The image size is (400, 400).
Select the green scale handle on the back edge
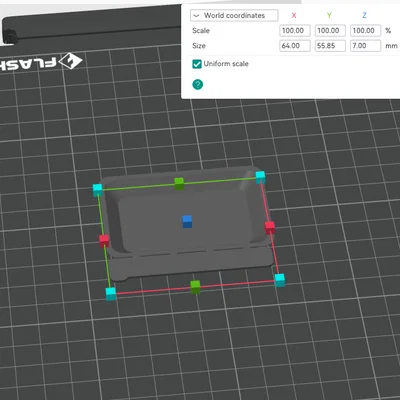tap(179, 184)
